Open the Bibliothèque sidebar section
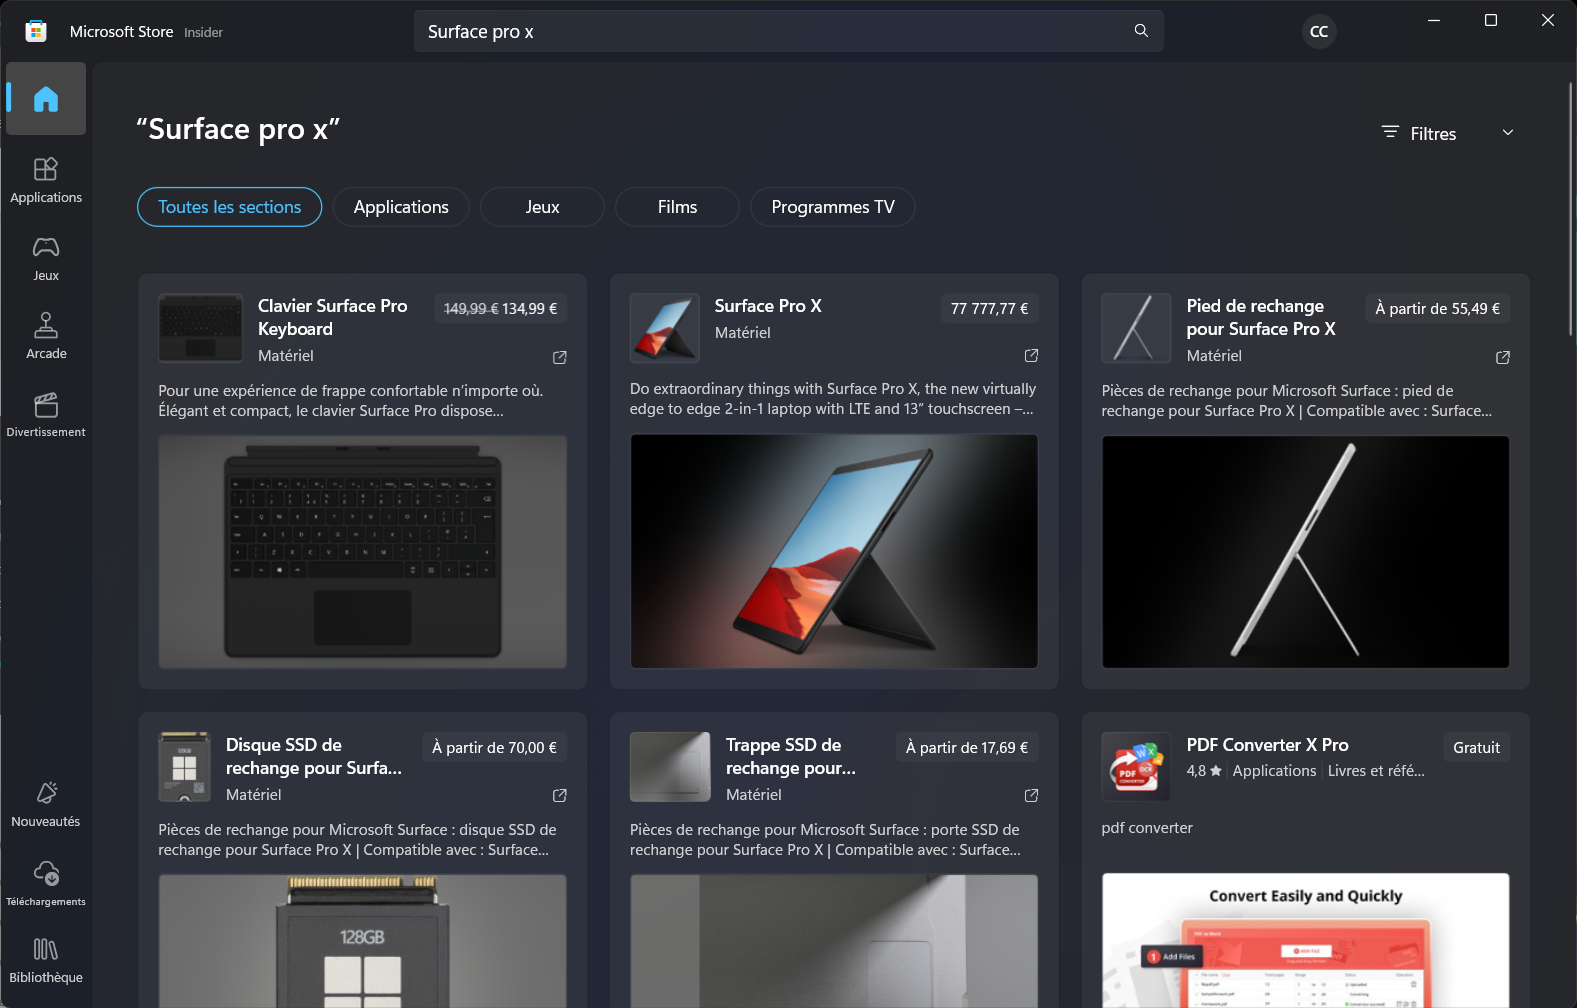The height and width of the screenshot is (1008, 1577). coord(46,960)
